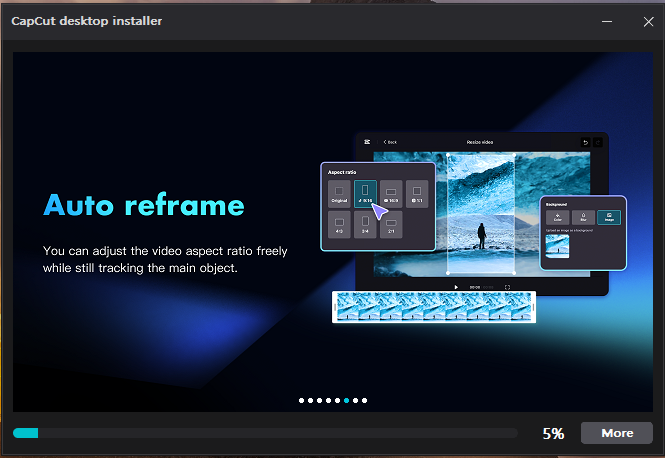665x458 pixels.
Task: Click the 5% progress percentage text
Action: pyautogui.click(x=553, y=433)
